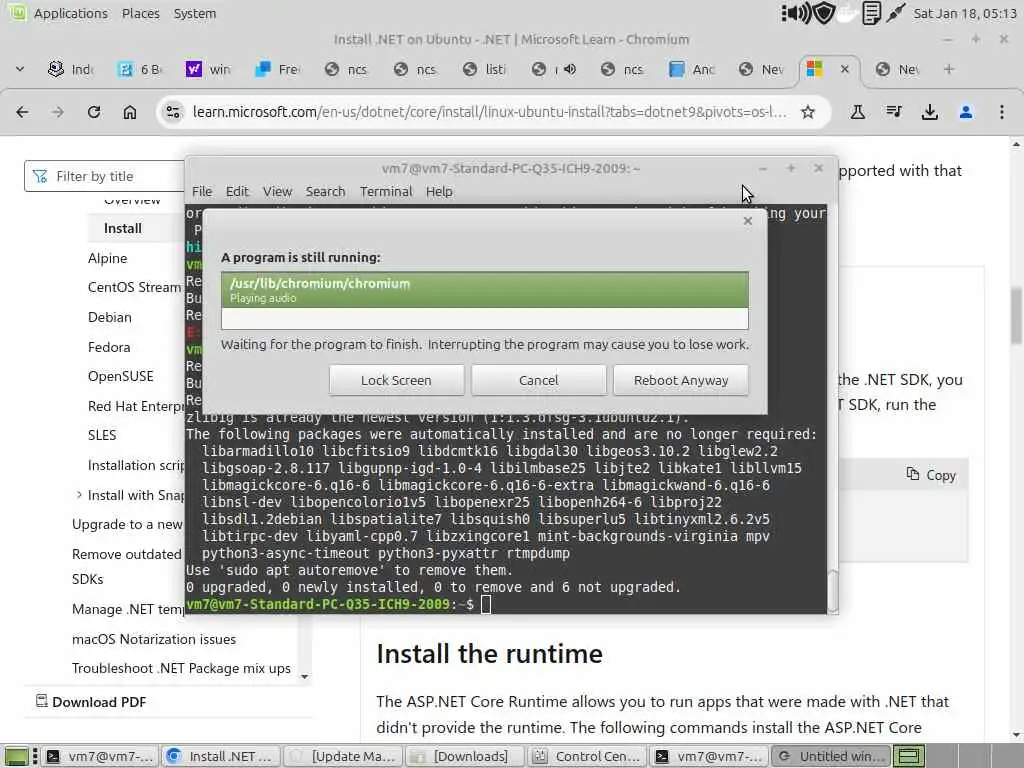Screen dimensions: 1024x768
Task: Open media controls icon in toolbar
Action: [x=894, y=112]
